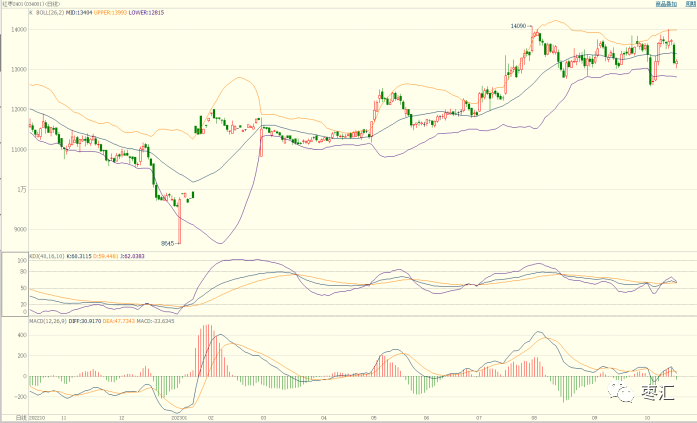Click the 8645 low price marker
This screenshot has height=423, width=697.
(x=167, y=243)
